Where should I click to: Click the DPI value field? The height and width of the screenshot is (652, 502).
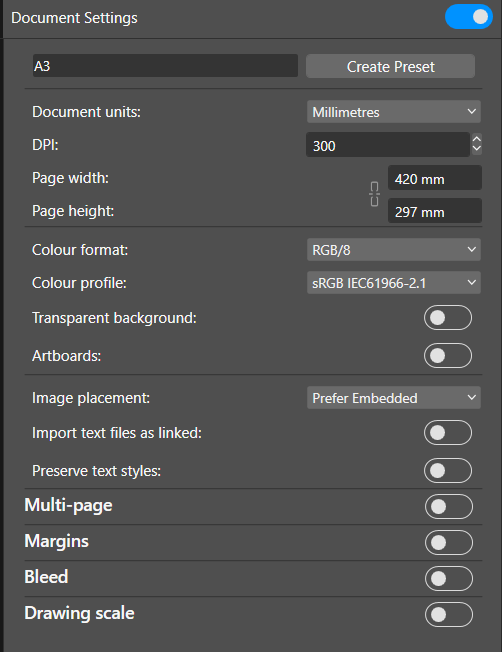tap(388, 145)
